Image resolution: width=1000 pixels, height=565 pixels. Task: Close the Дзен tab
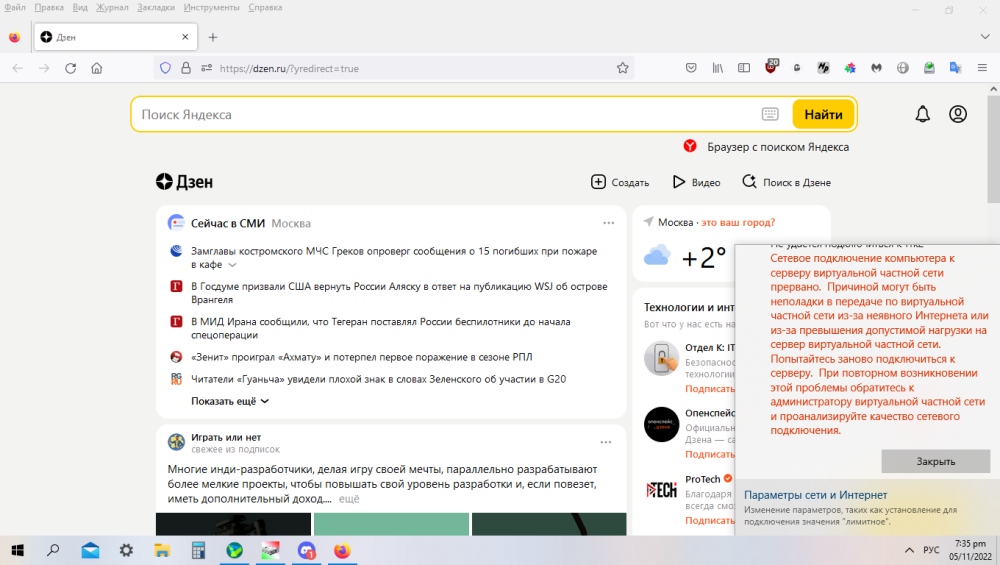(x=185, y=37)
